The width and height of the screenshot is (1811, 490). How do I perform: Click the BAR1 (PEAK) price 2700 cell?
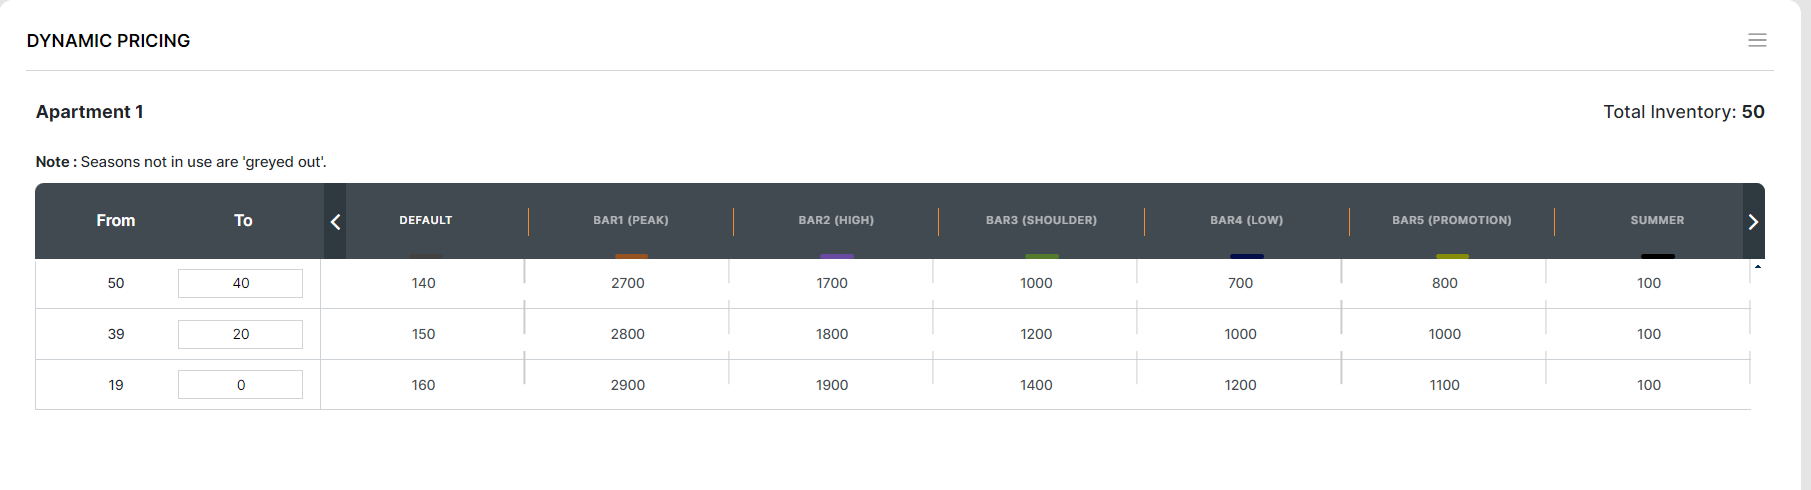click(x=628, y=283)
